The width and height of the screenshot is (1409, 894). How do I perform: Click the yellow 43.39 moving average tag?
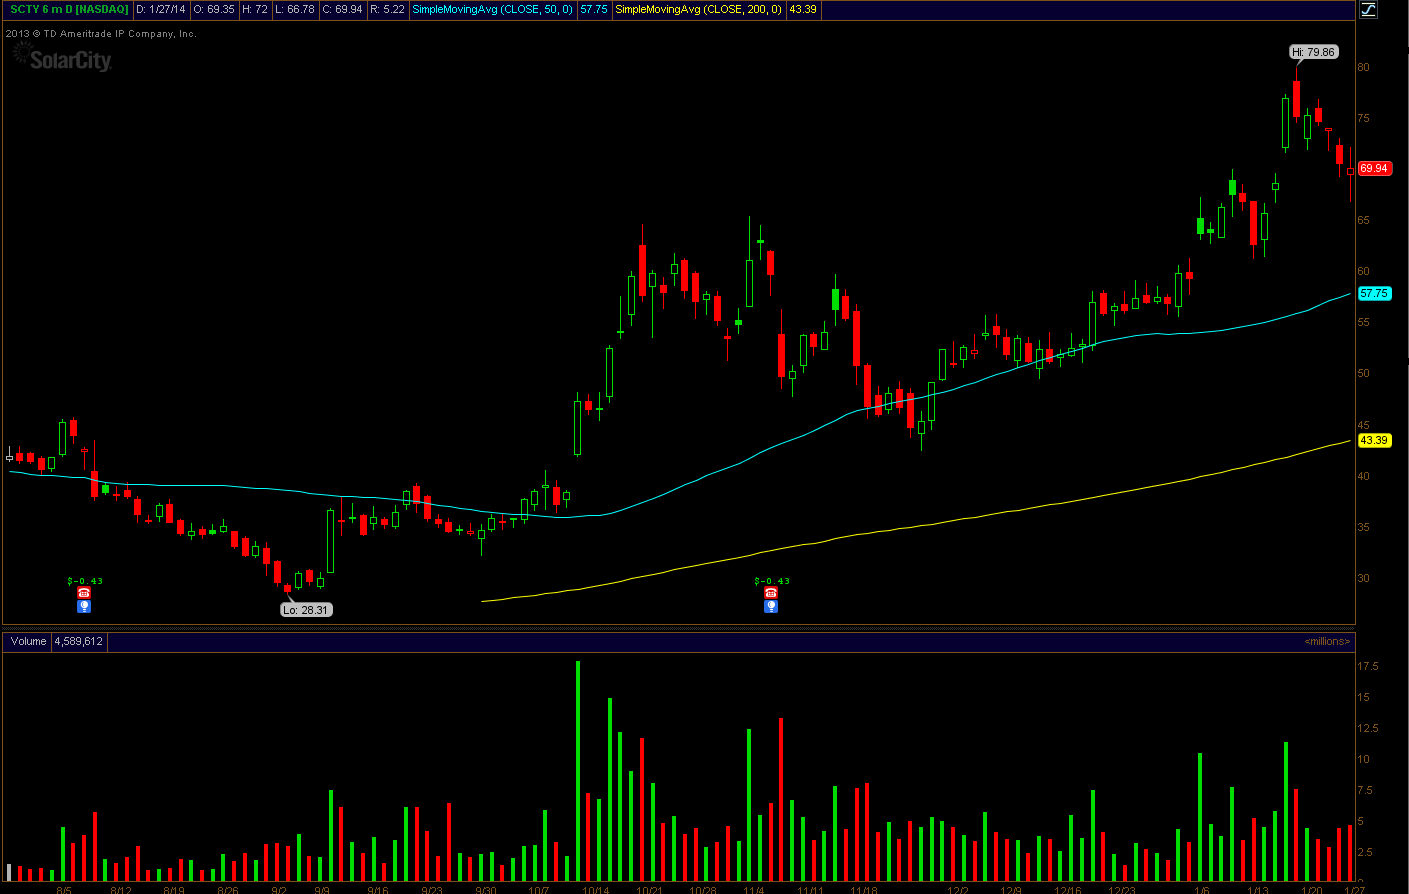tap(1374, 440)
